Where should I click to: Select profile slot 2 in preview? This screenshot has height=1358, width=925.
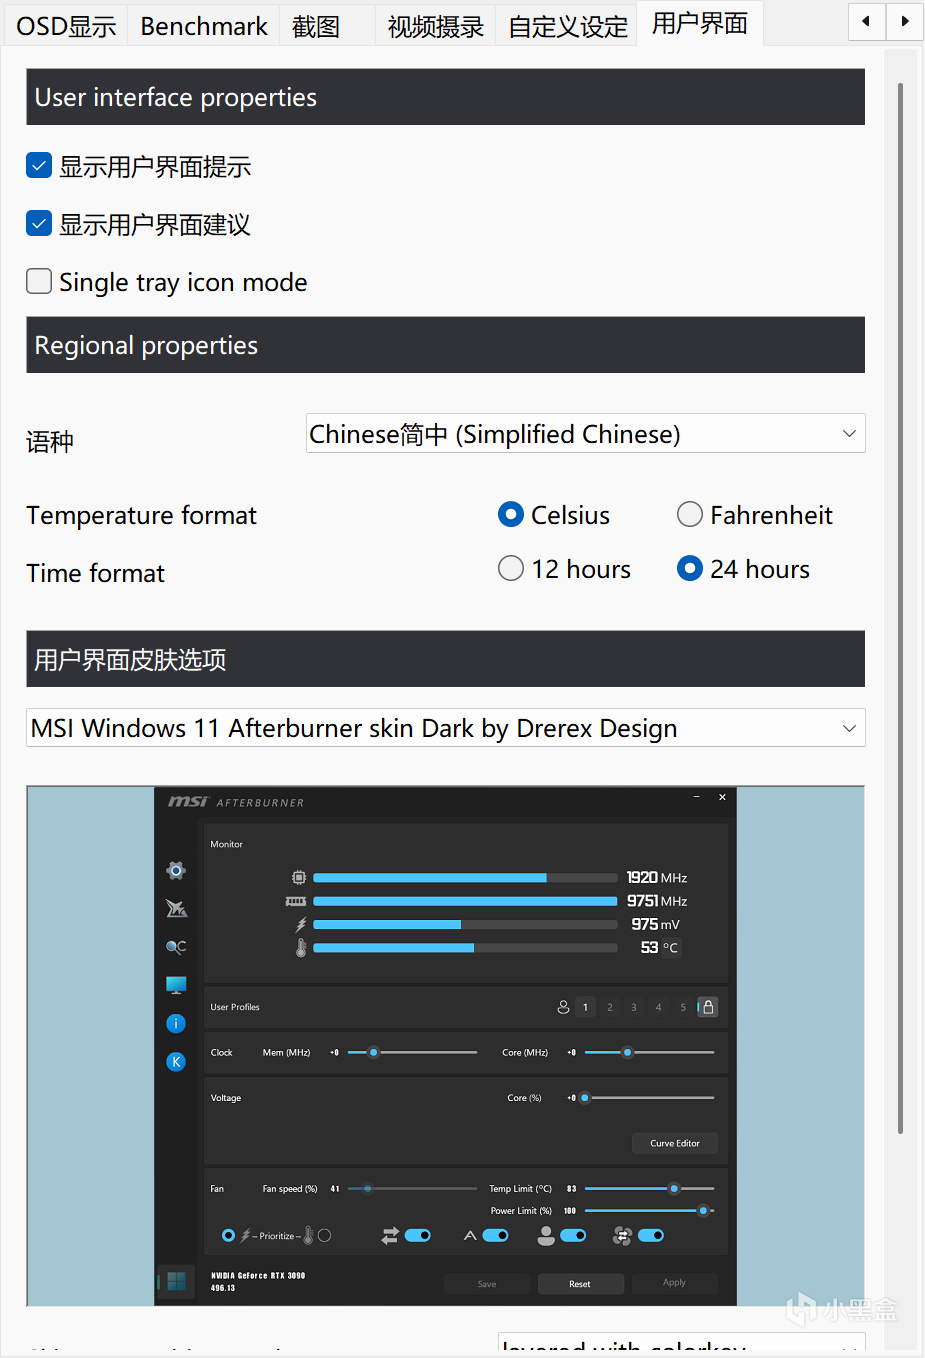pyautogui.click(x=610, y=1007)
